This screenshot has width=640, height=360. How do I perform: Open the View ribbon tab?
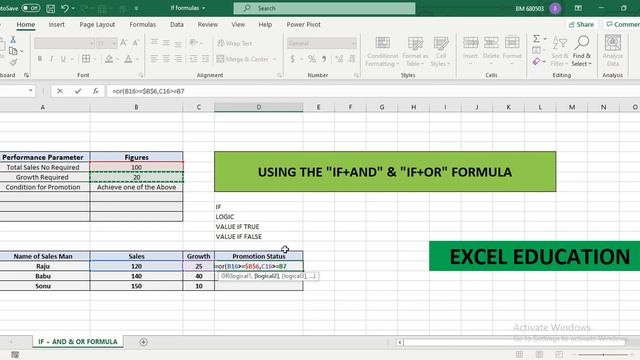click(238, 24)
